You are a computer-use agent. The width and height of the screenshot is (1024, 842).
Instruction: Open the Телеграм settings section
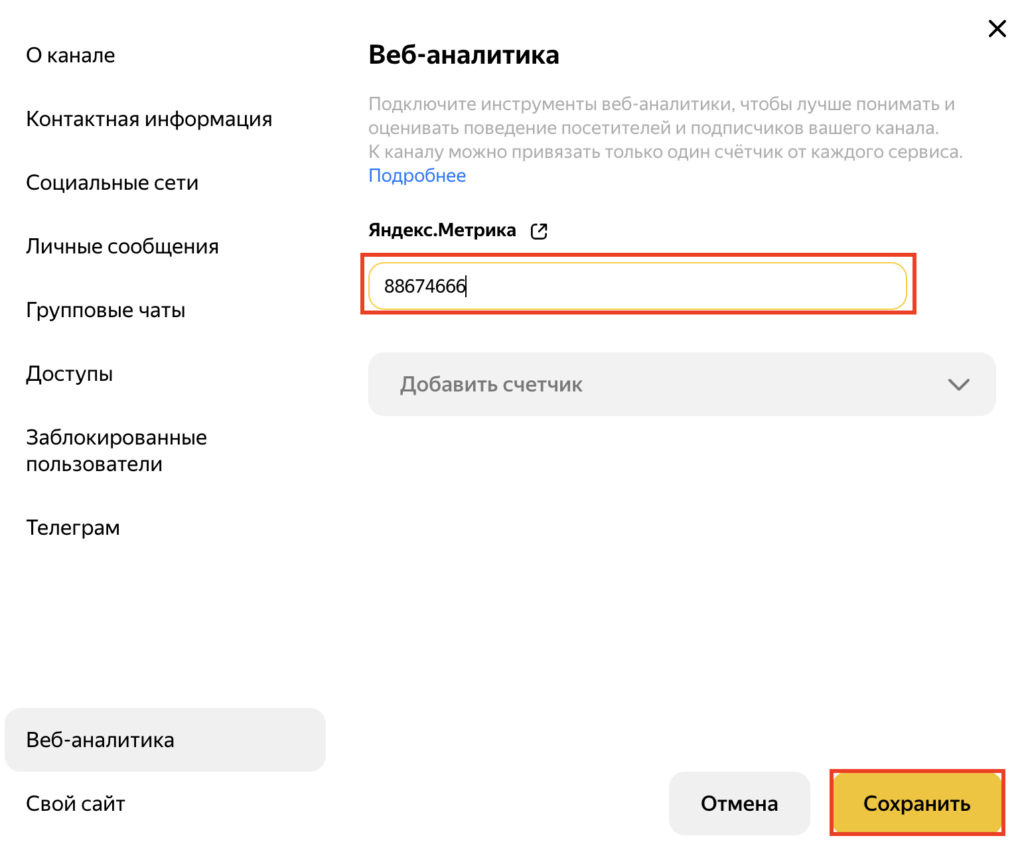click(73, 528)
